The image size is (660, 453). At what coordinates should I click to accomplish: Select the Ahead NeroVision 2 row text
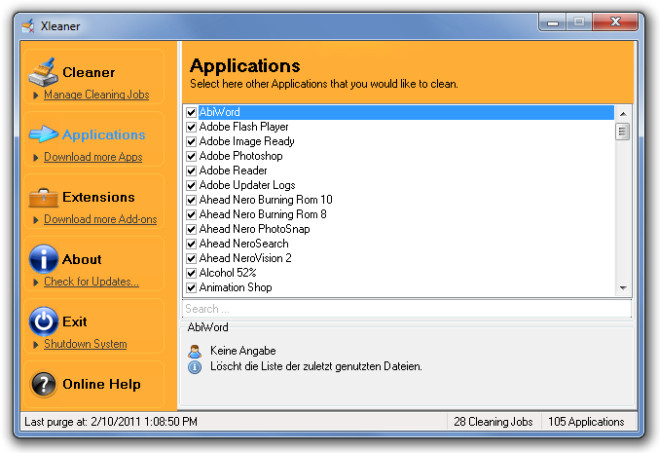click(x=245, y=258)
